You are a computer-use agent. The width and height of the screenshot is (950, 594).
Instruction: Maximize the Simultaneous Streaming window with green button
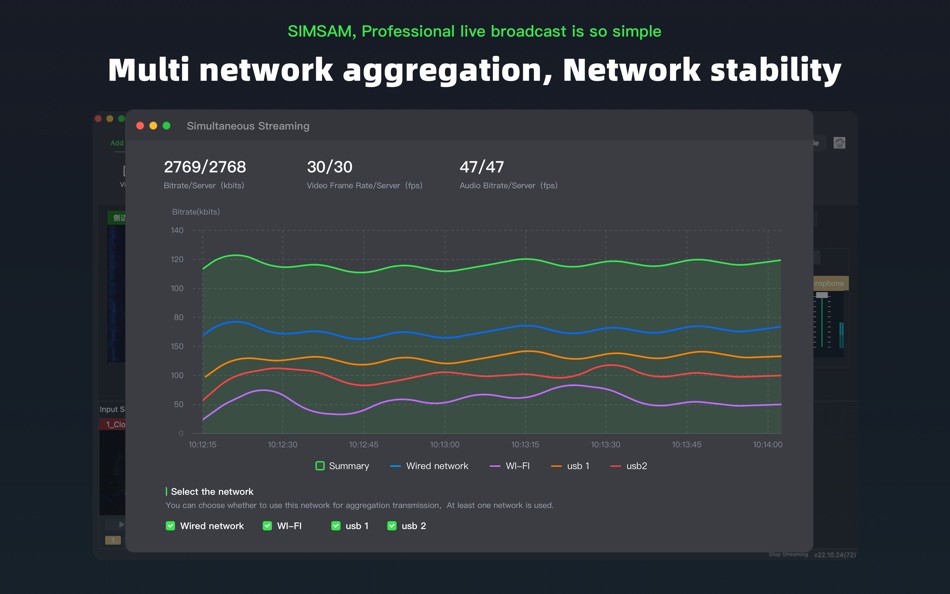click(x=167, y=125)
